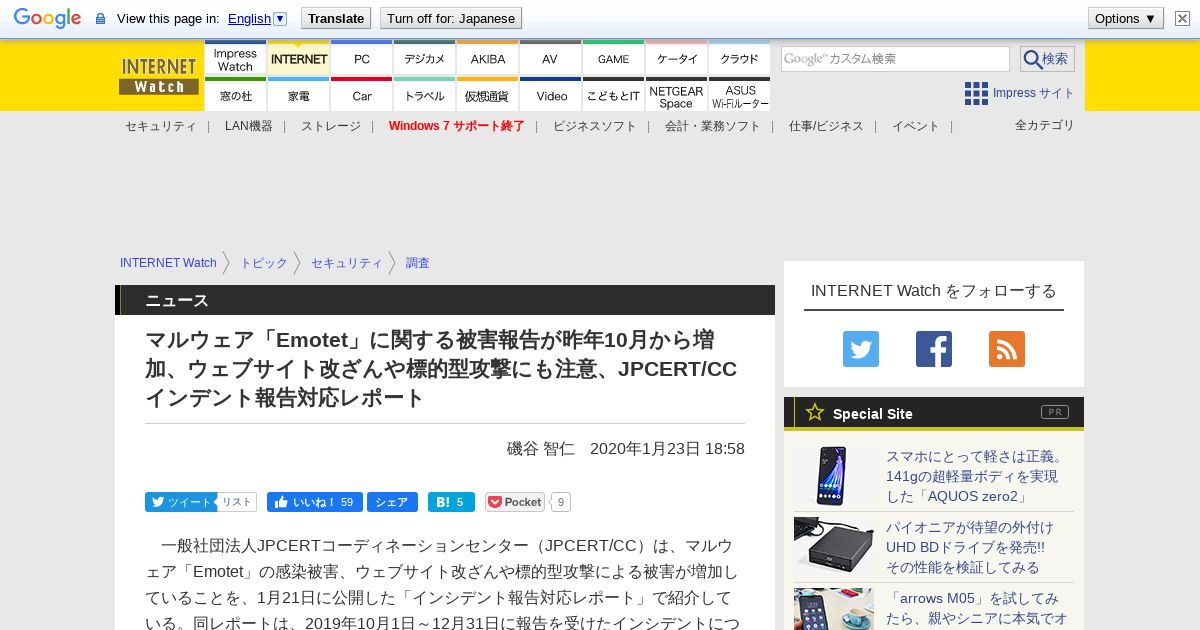The image size is (1200, 630).
Task: Click the arrows M05 thumbnail
Action: click(834, 609)
